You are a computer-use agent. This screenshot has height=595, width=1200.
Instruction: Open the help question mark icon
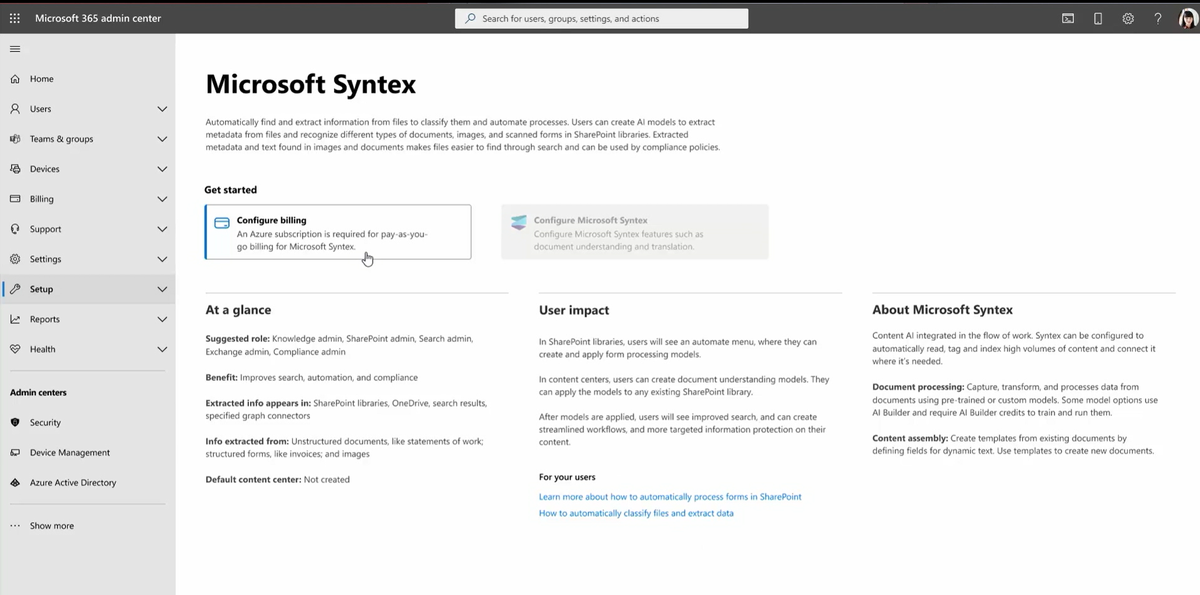[1157, 18]
